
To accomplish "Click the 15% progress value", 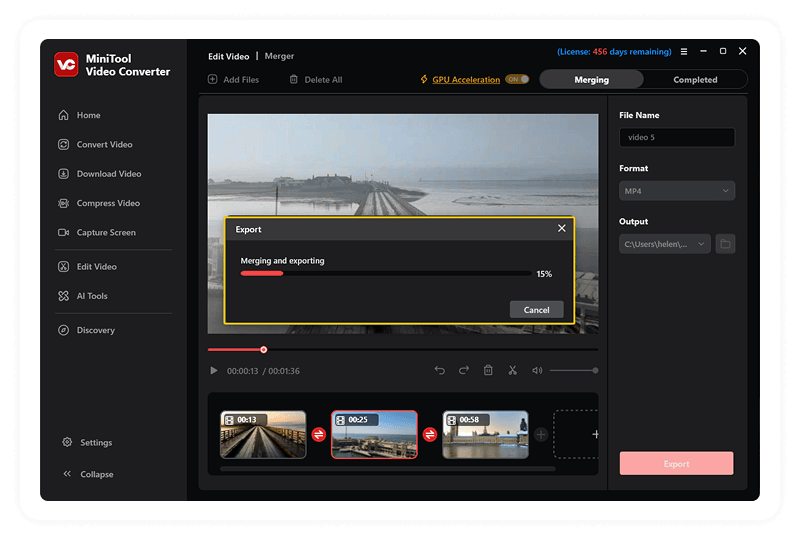I will (544, 274).
